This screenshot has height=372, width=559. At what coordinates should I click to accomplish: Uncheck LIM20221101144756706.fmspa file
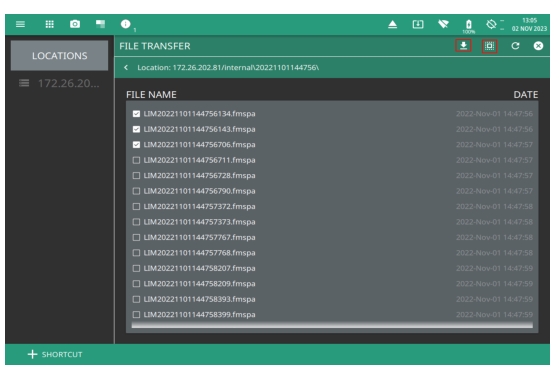coord(136,145)
